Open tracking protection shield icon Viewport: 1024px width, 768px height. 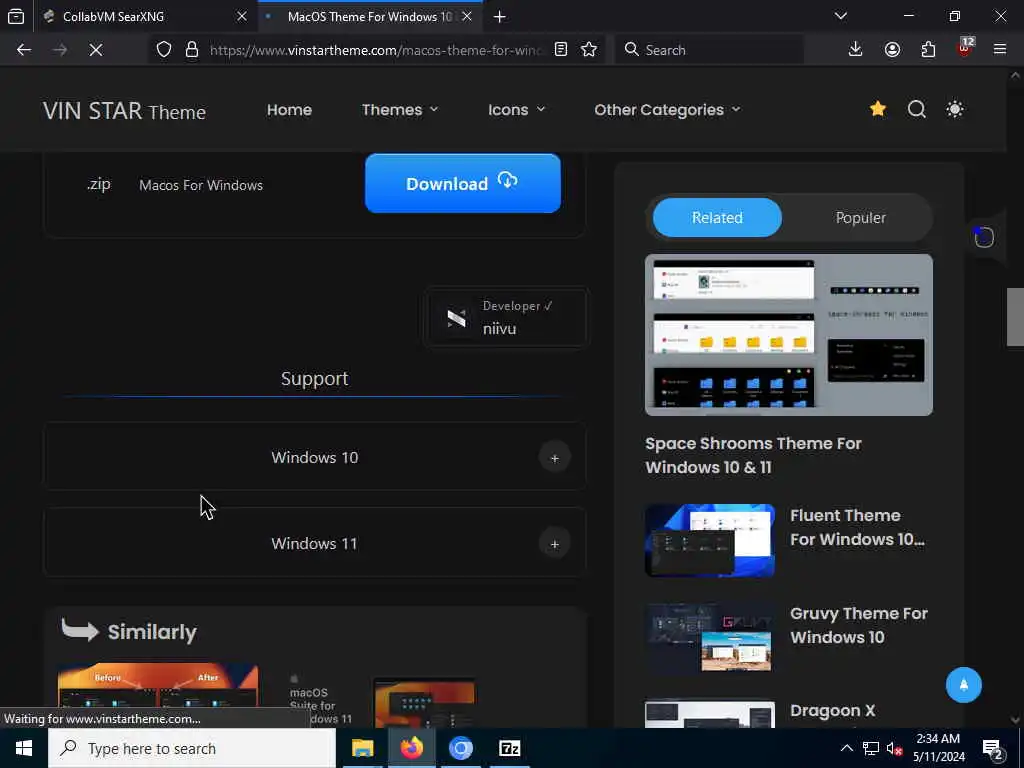click(x=164, y=50)
